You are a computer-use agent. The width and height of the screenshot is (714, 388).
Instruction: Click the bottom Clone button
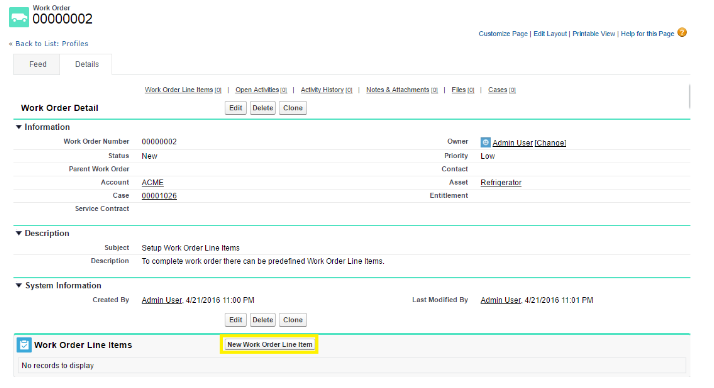pos(293,320)
